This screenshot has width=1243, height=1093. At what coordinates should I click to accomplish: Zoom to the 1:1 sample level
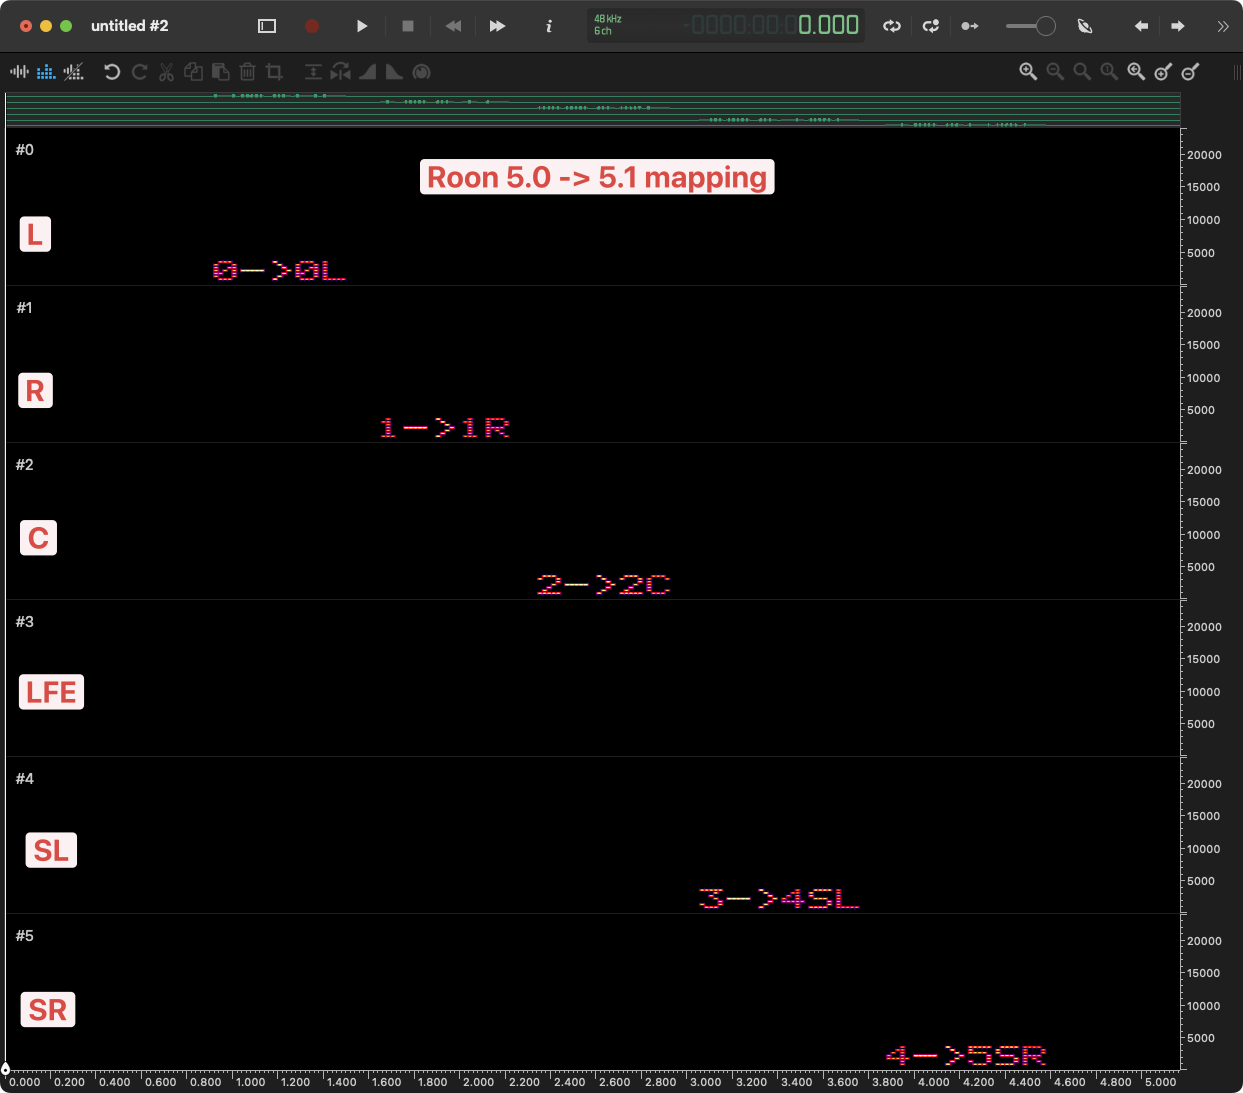pos(1109,72)
